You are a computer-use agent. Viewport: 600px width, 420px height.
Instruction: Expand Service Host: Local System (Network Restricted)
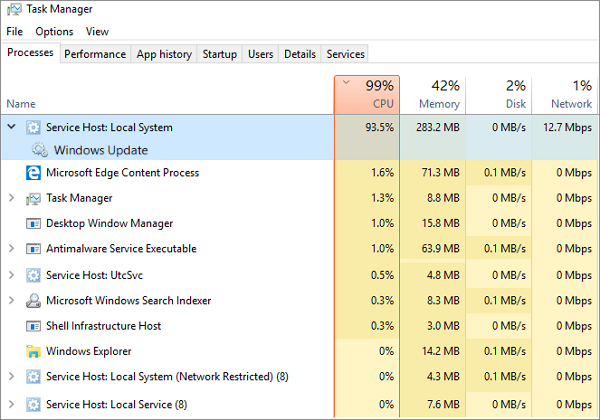(11, 376)
